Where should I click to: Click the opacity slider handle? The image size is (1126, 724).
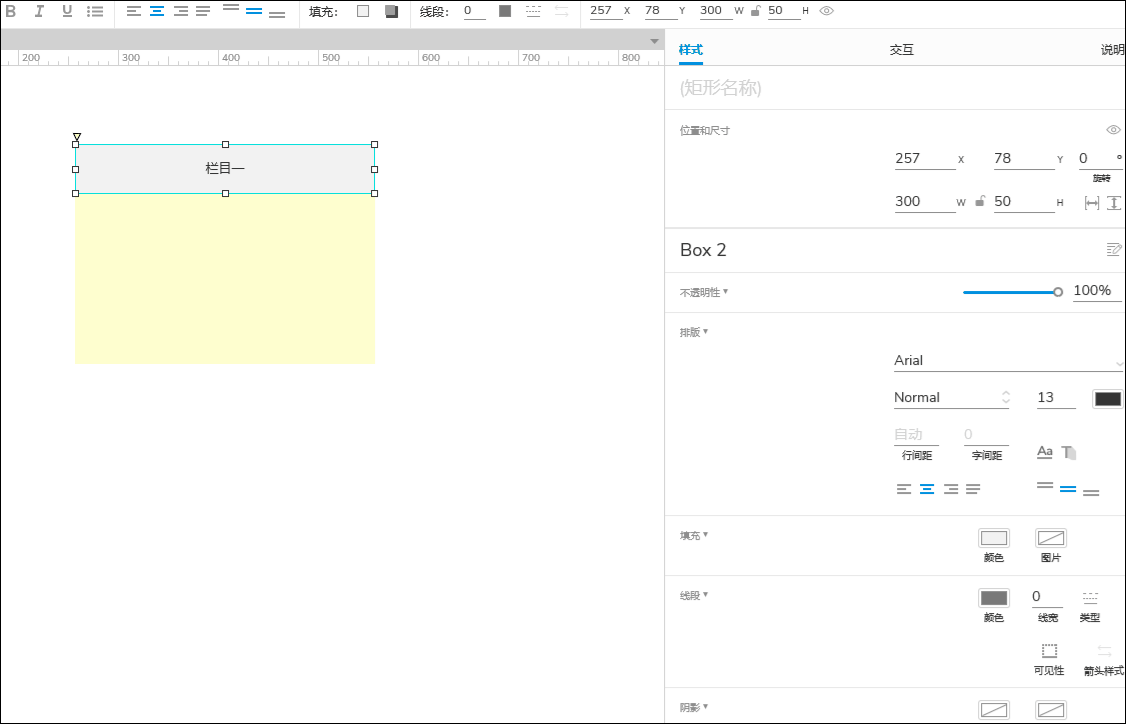pos(1058,292)
